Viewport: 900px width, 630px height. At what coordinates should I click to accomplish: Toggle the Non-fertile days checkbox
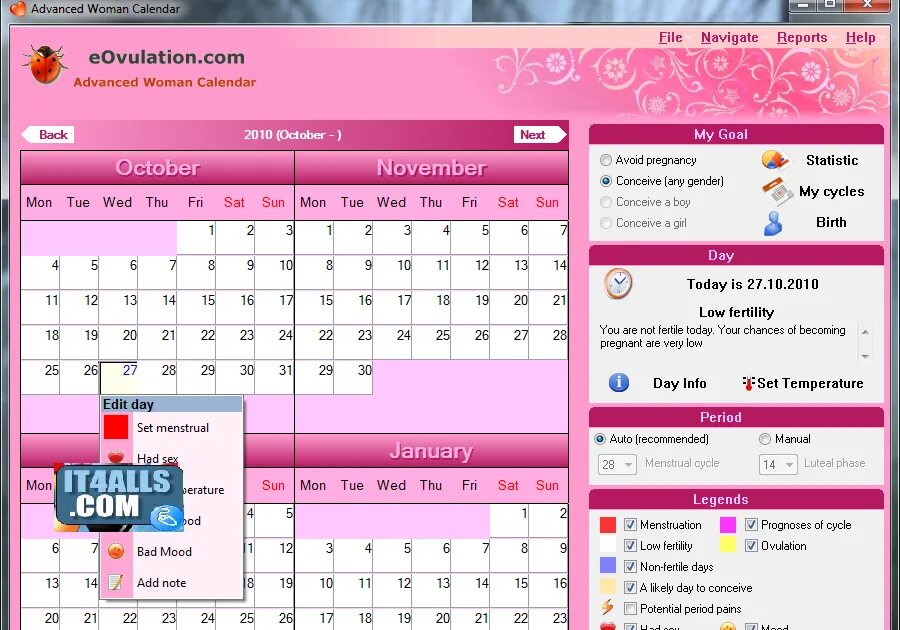point(630,566)
